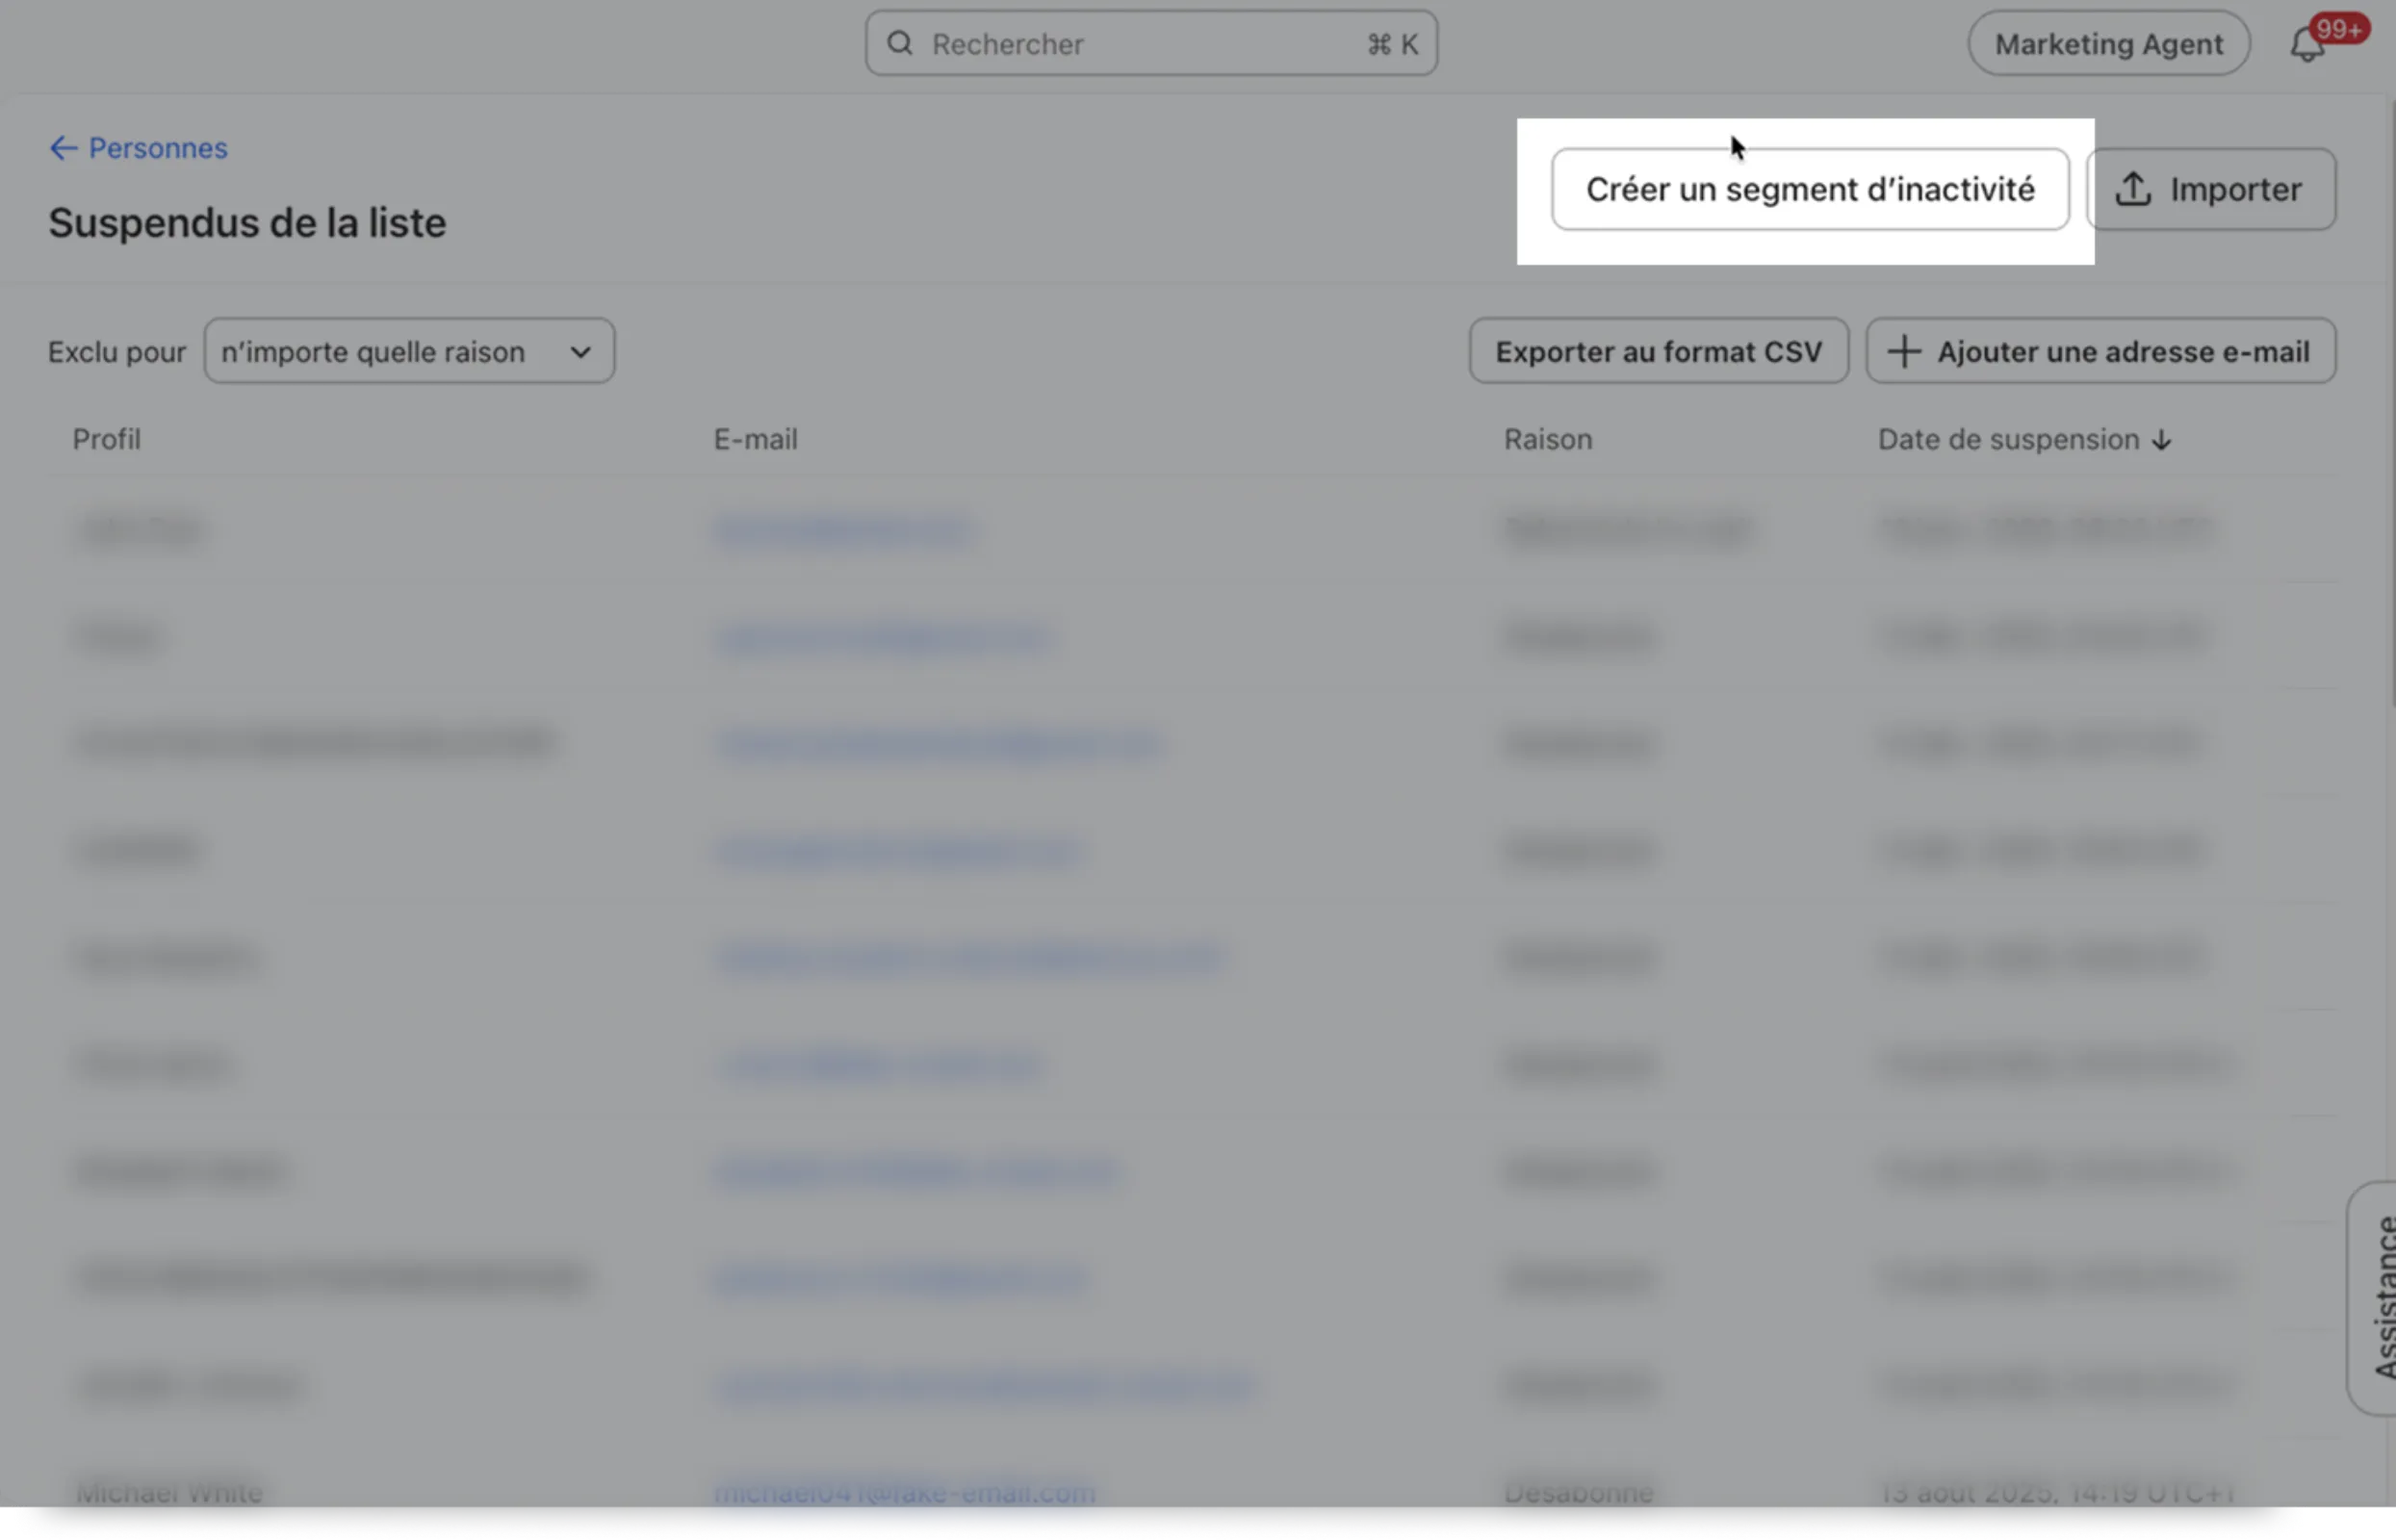Click the 99+ notification badge
The width and height of the screenshot is (2396, 1540).
point(2338,29)
